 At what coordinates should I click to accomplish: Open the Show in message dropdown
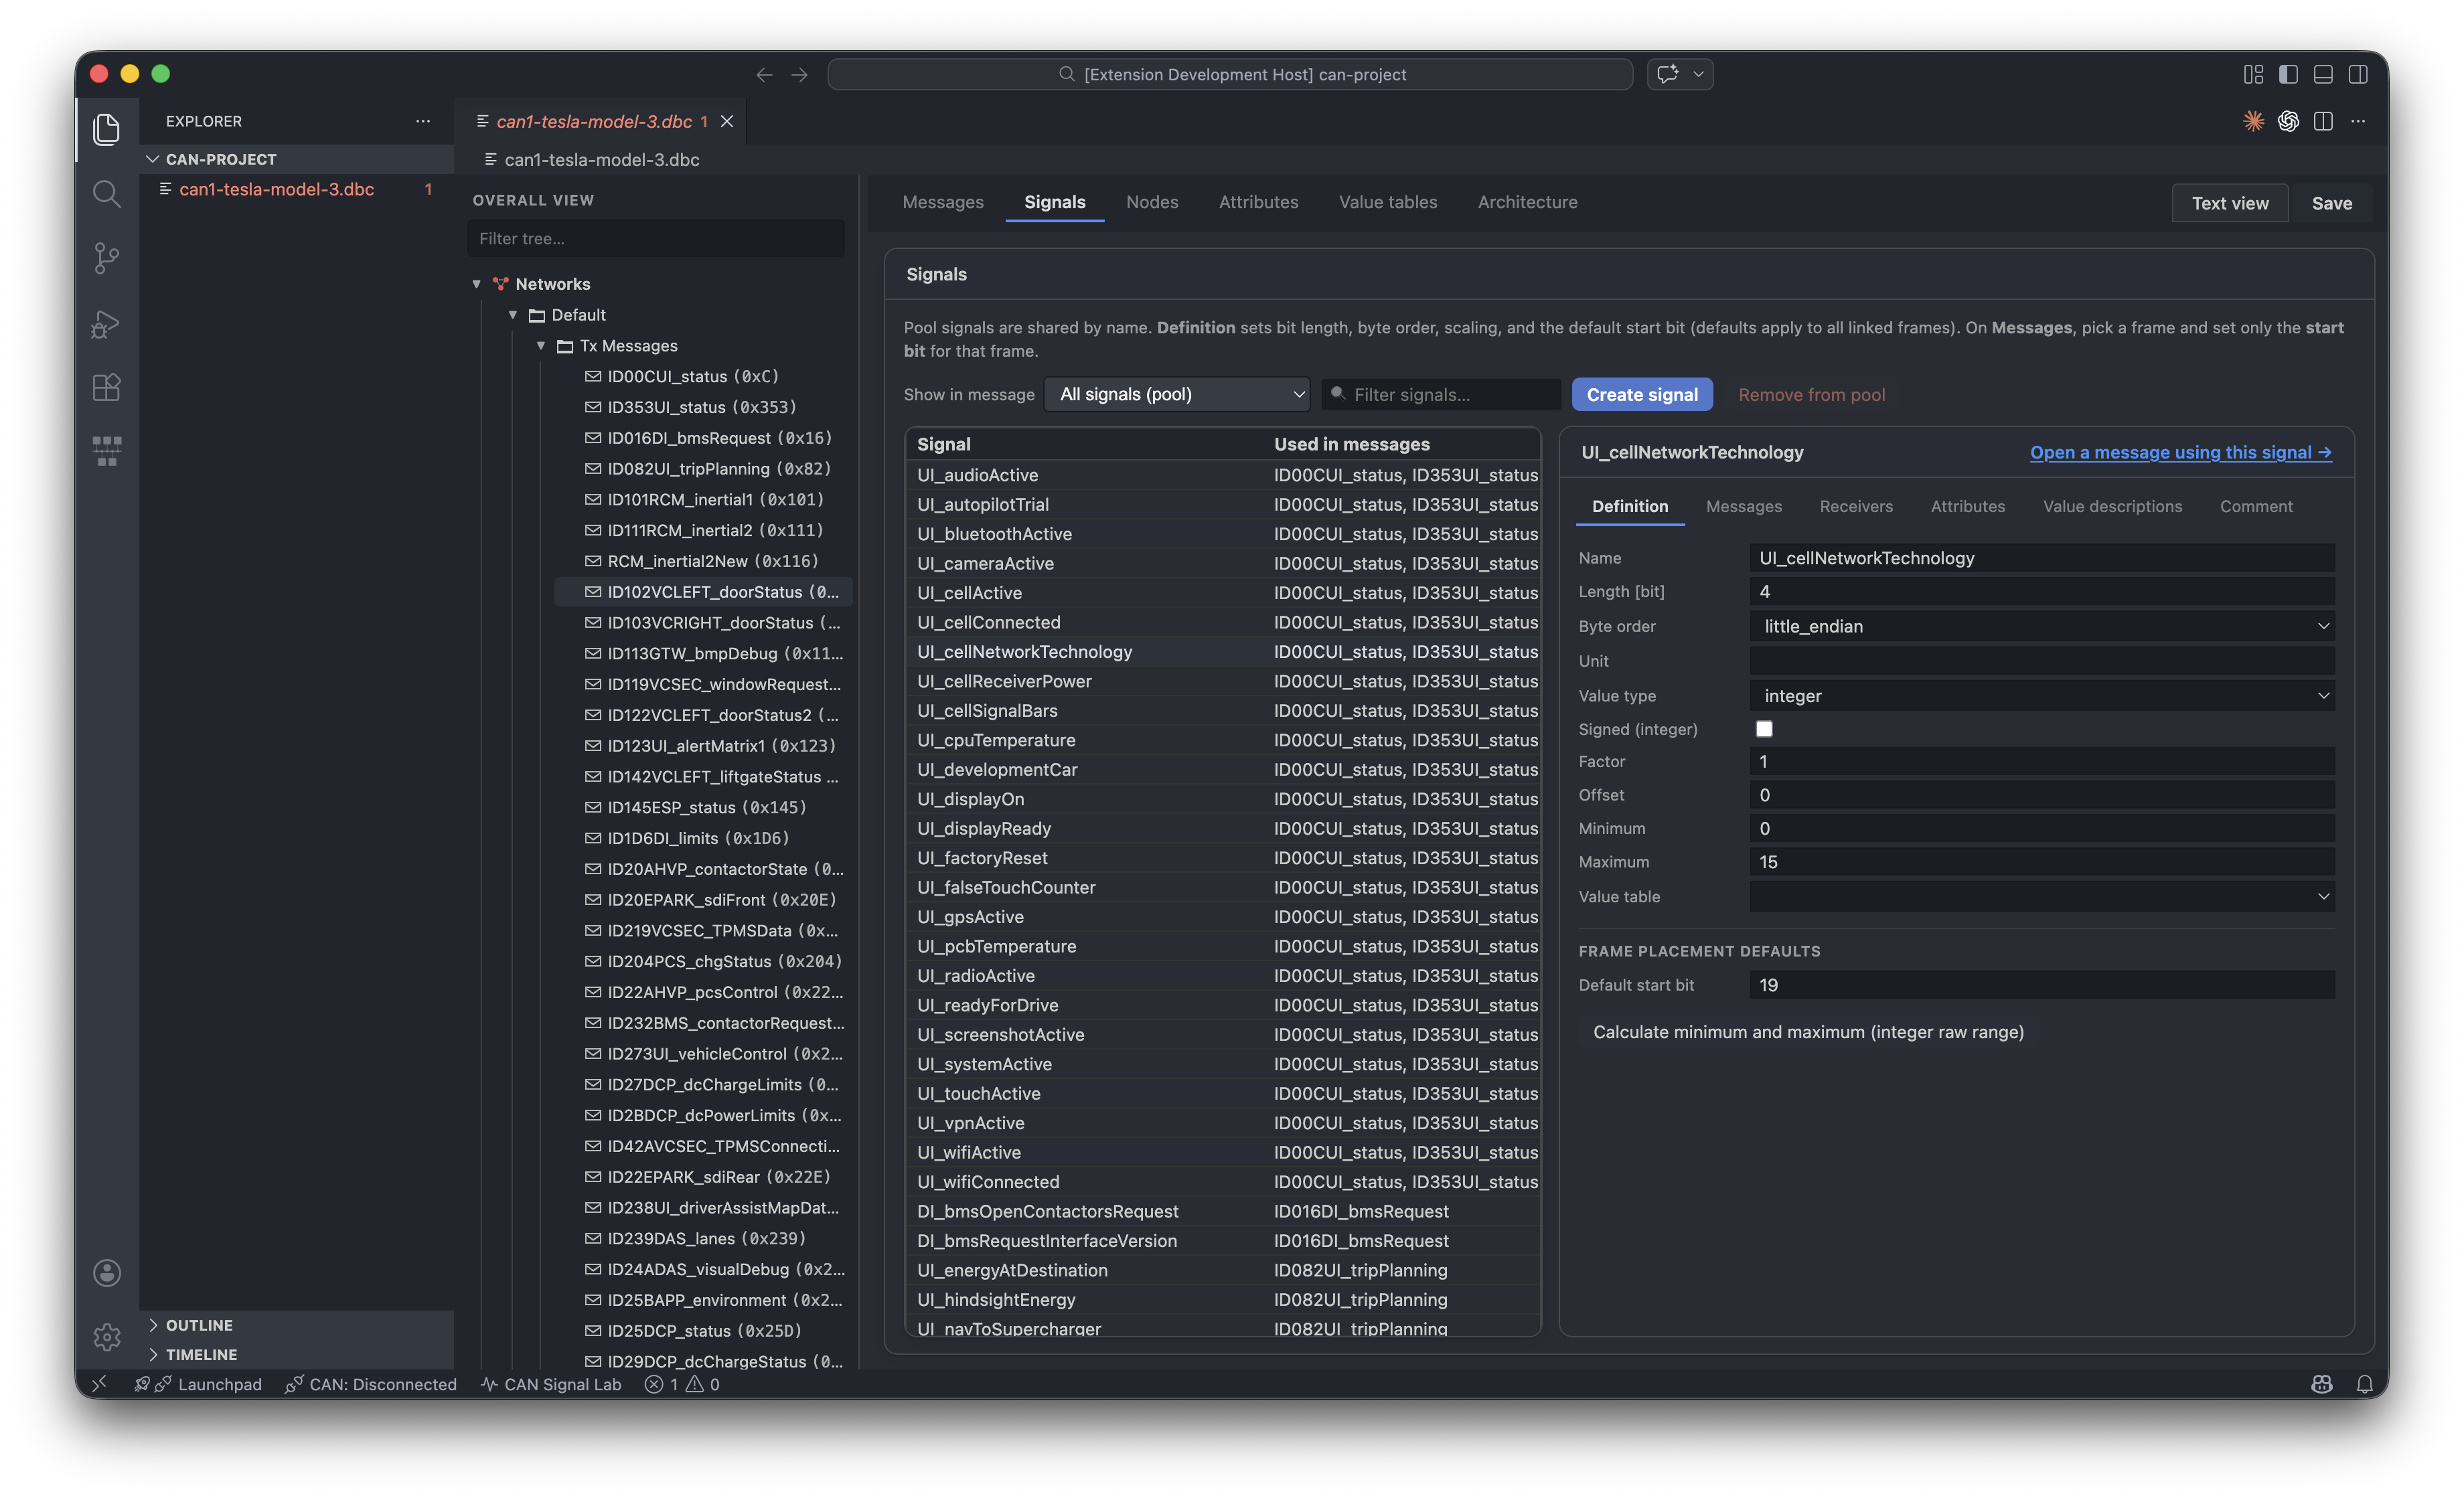(x=1177, y=394)
